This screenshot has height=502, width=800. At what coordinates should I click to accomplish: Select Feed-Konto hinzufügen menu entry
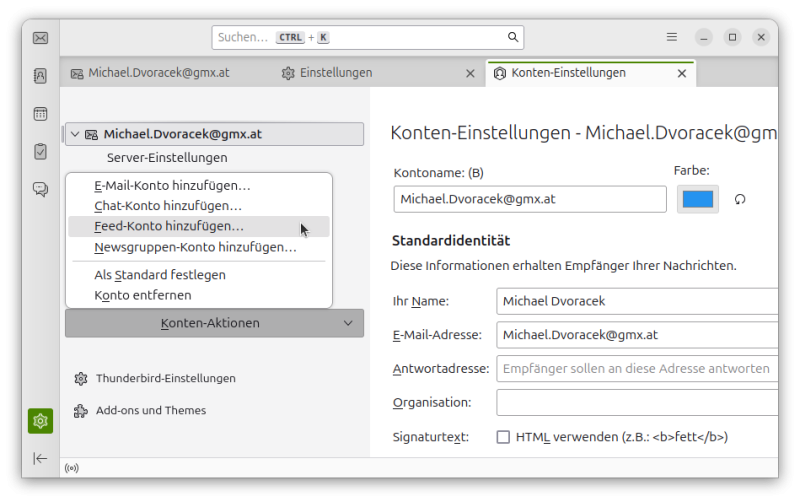tap(169, 226)
